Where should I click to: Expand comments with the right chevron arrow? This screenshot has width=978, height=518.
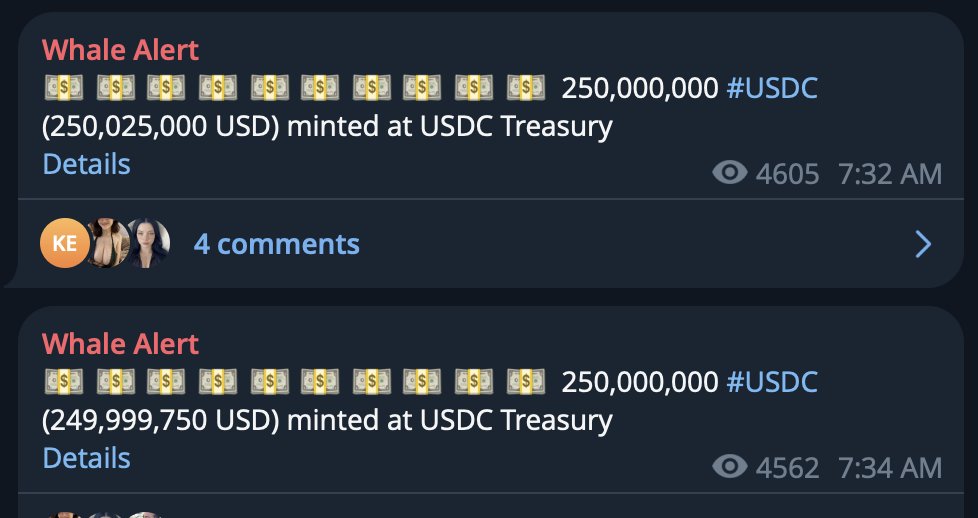[x=923, y=244]
